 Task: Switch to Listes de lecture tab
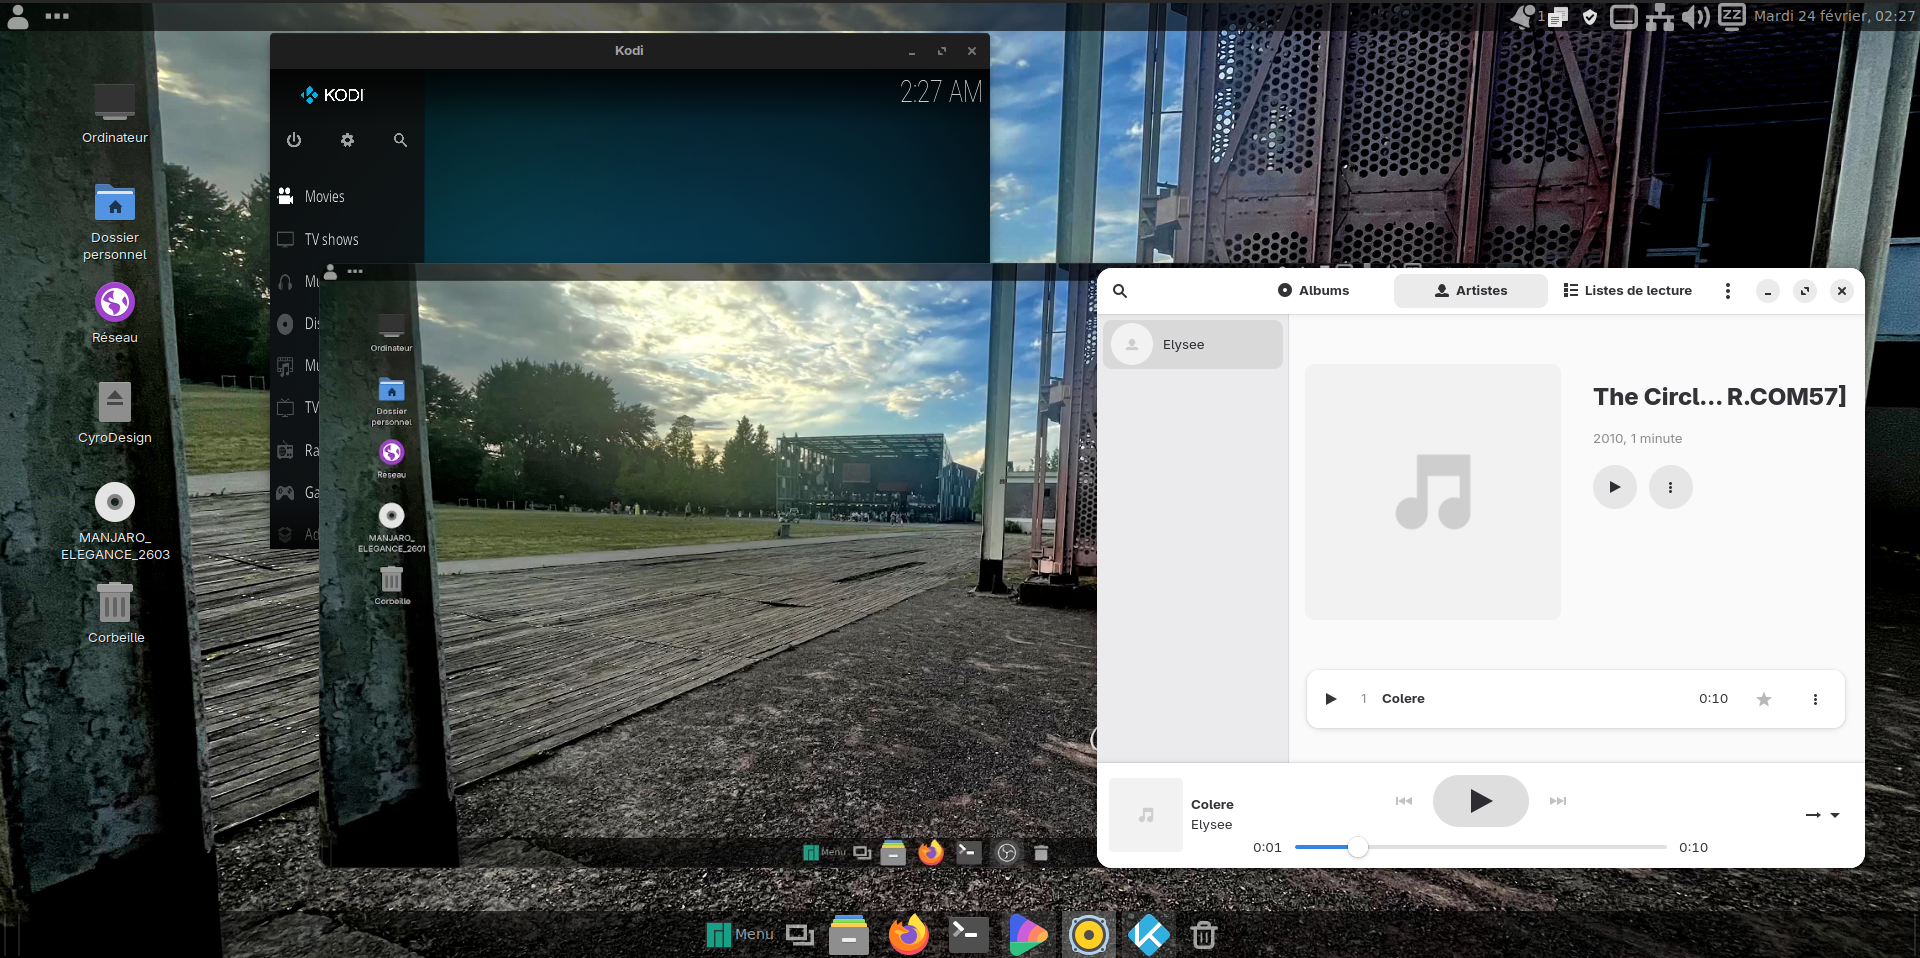[1627, 291]
